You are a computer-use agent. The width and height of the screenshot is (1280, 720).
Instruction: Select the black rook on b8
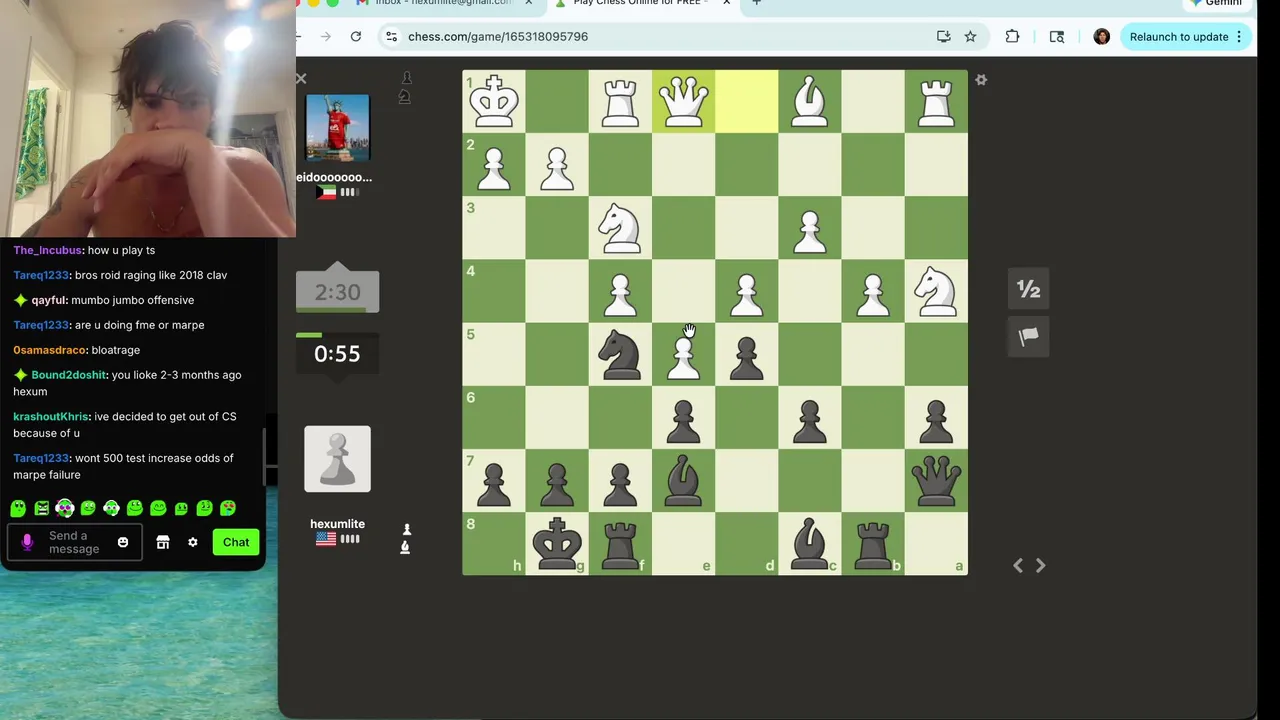873,543
